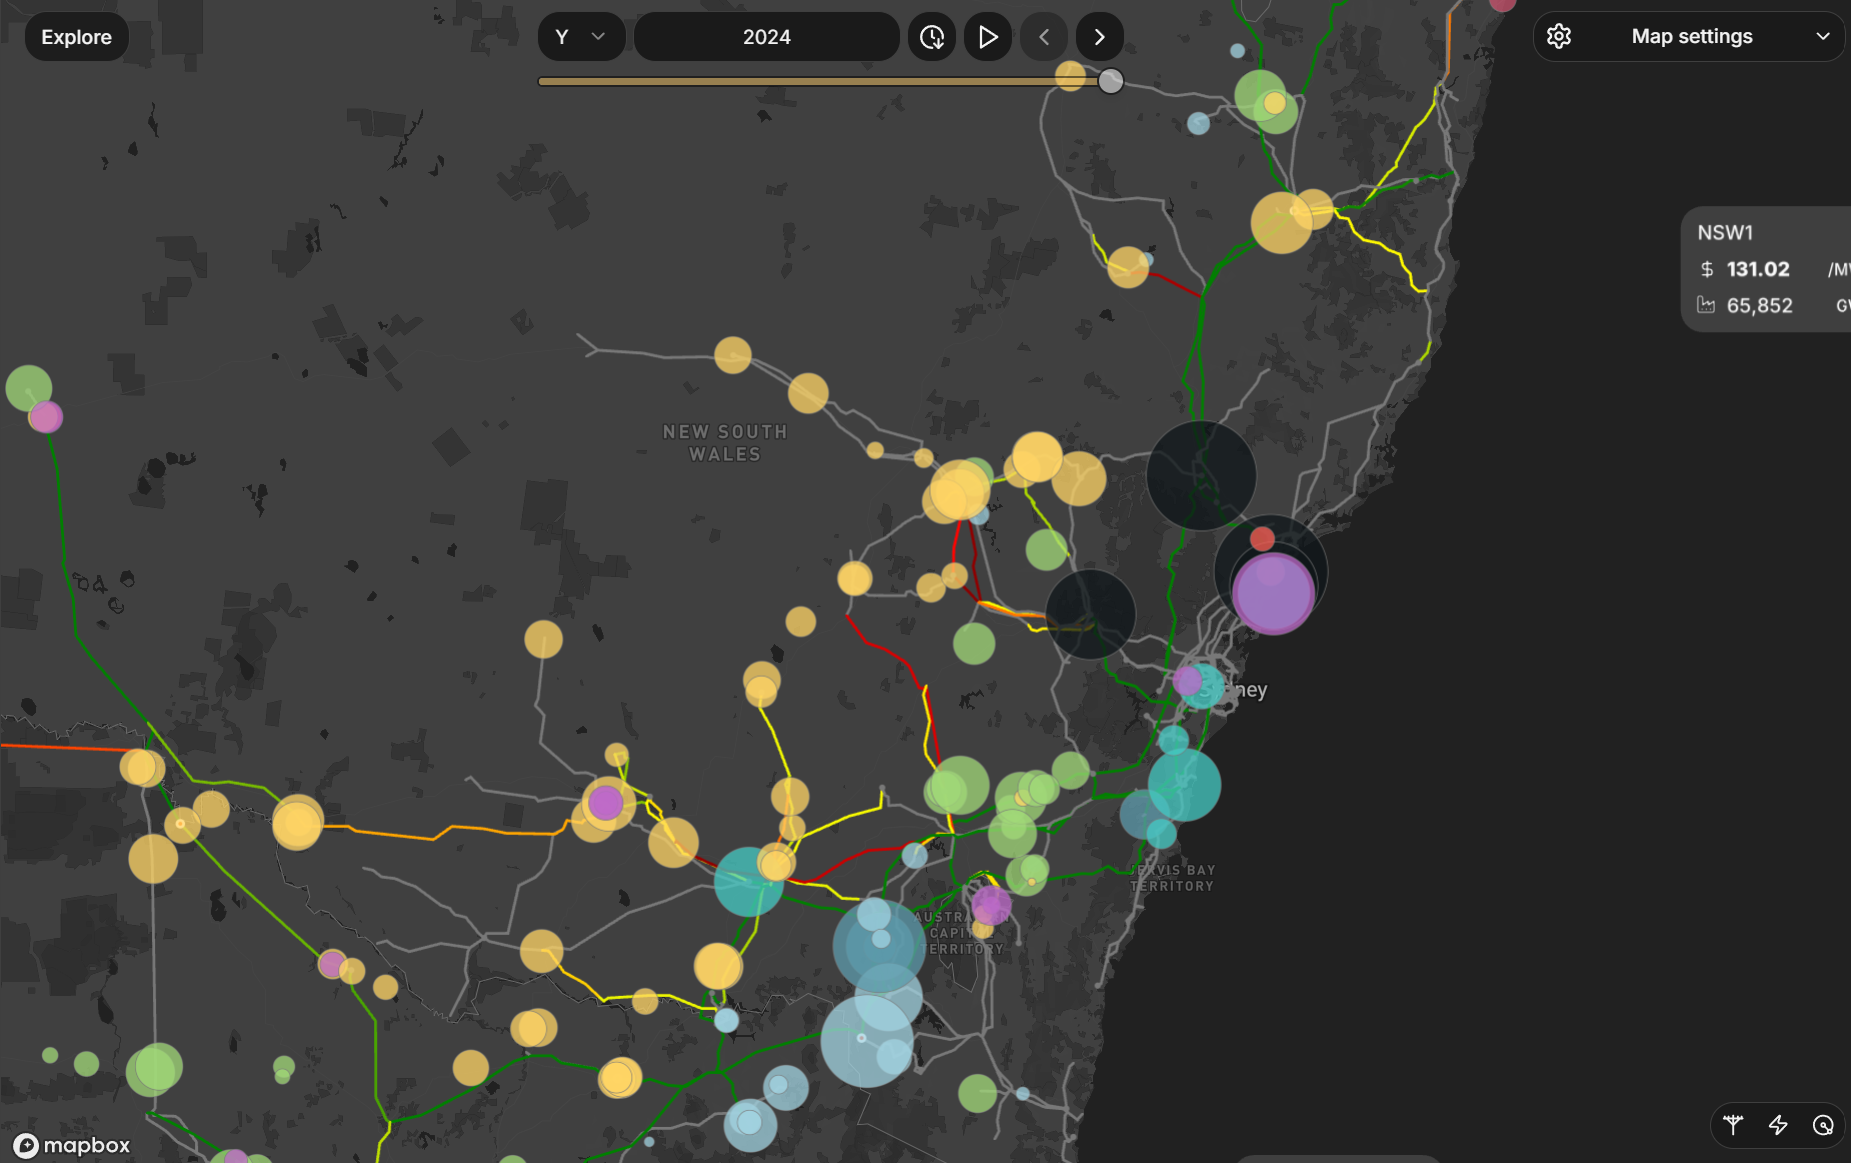This screenshot has width=1851, height=1163.
Task: Toggle the bubble nodes layer icon
Action: [1823, 1125]
